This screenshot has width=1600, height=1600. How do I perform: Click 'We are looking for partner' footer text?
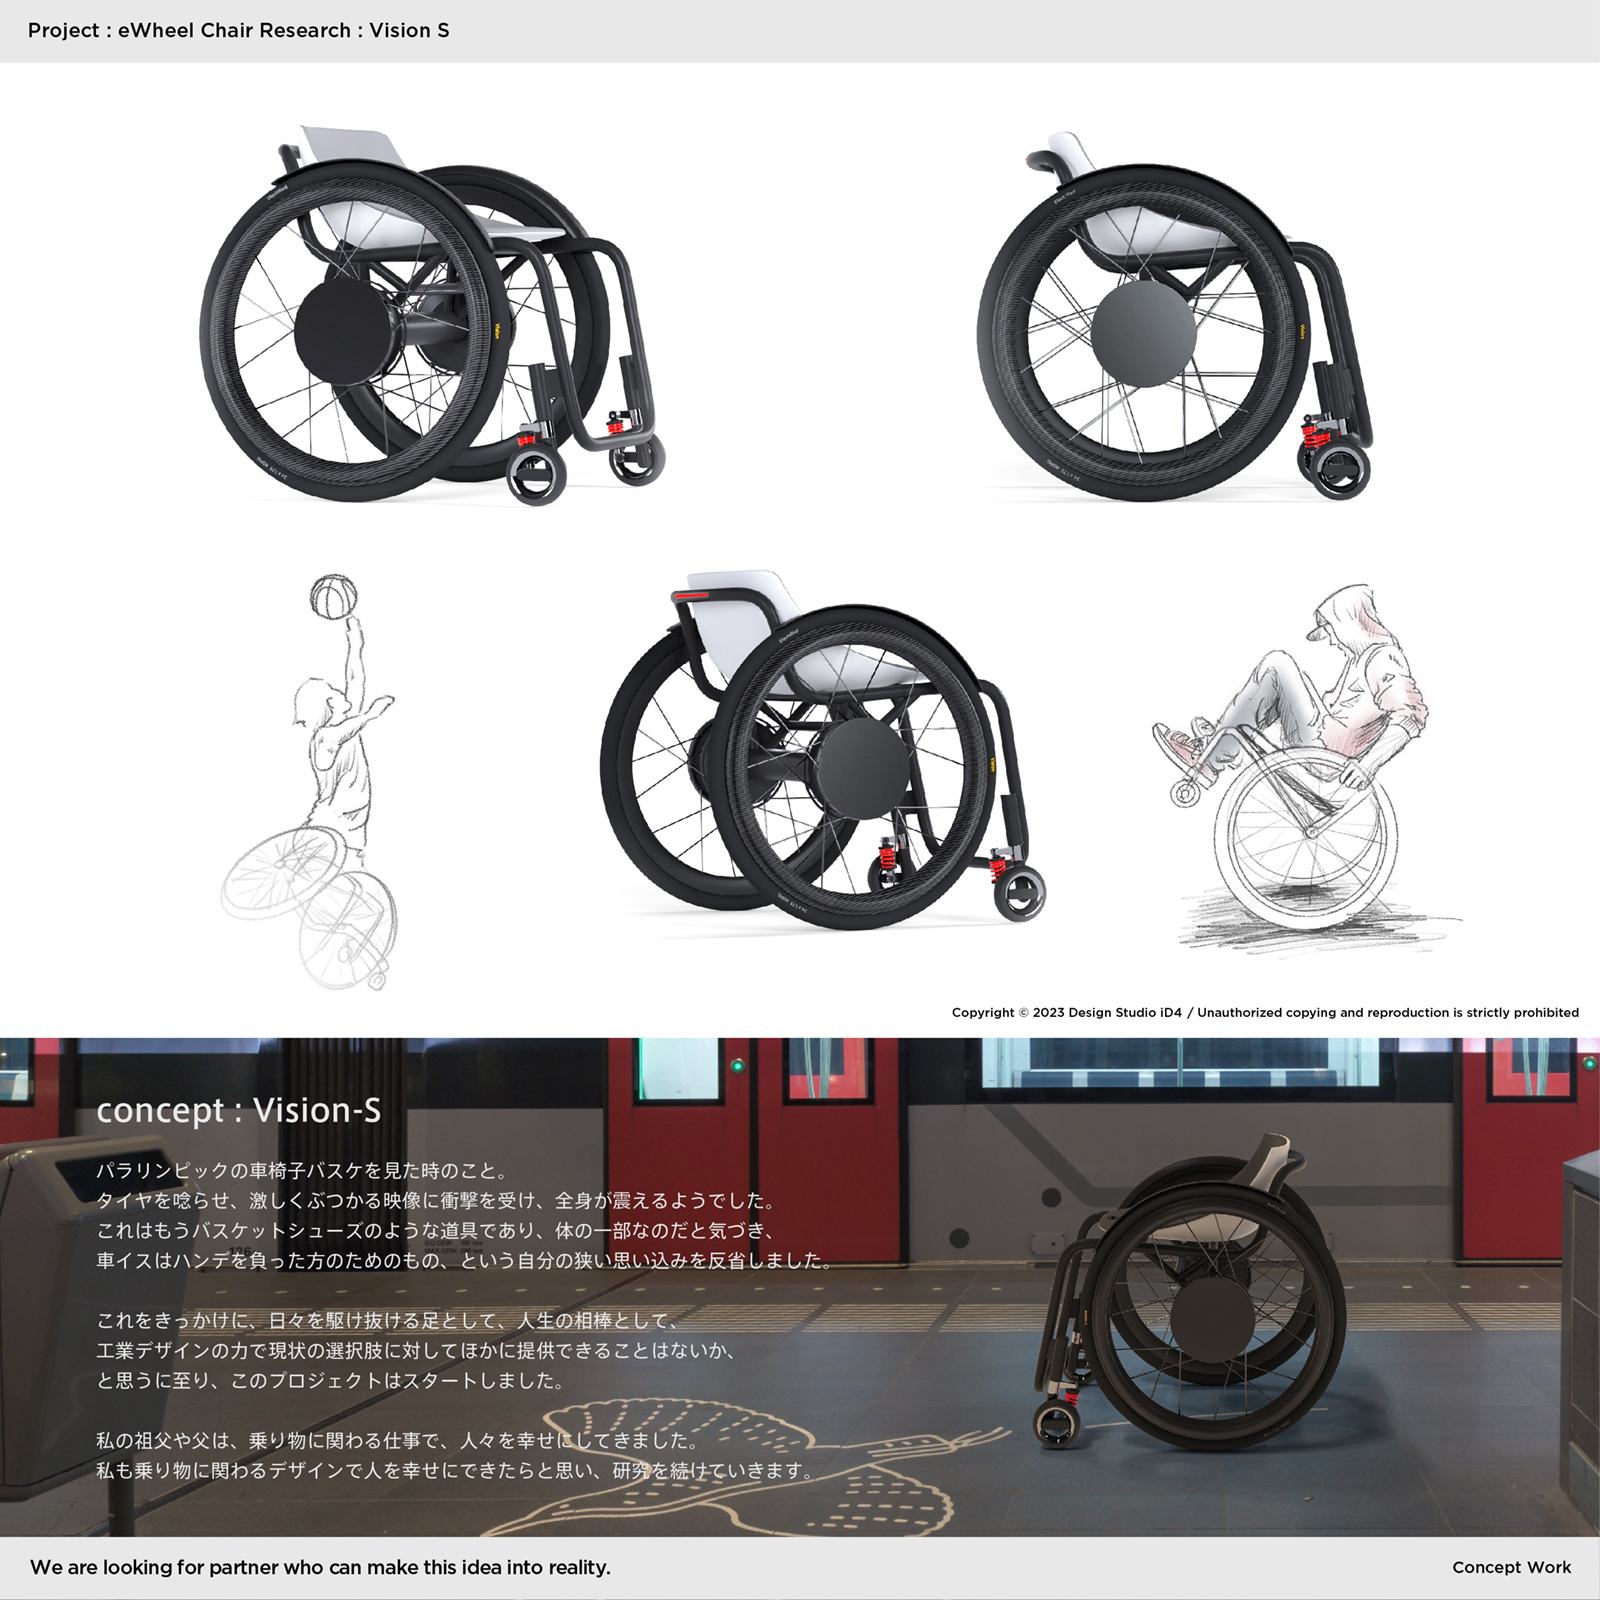point(320,1567)
